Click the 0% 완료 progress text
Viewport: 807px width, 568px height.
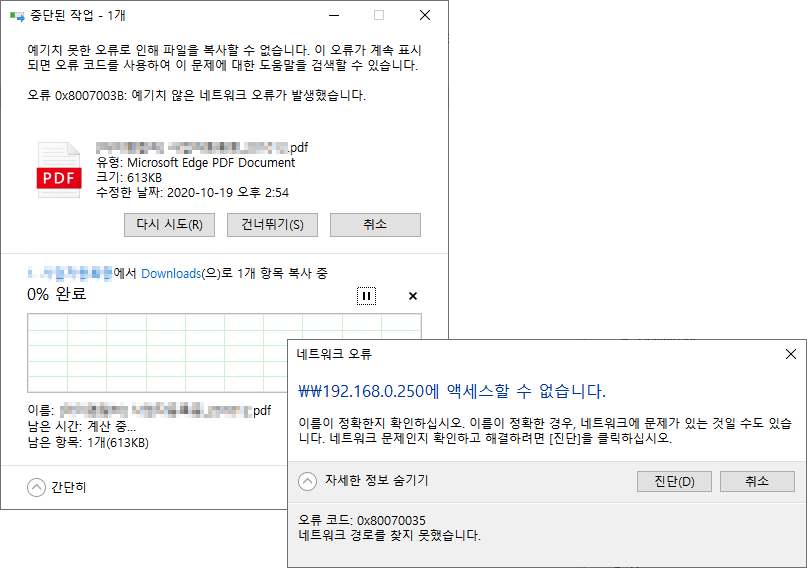tap(57, 294)
